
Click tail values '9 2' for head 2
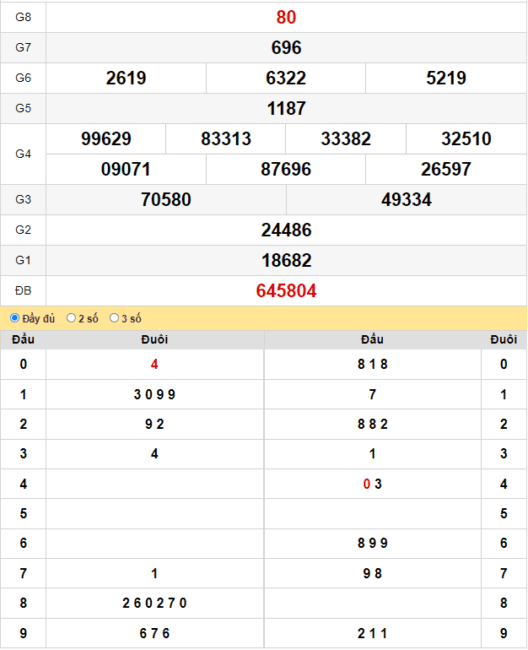click(x=155, y=424)
